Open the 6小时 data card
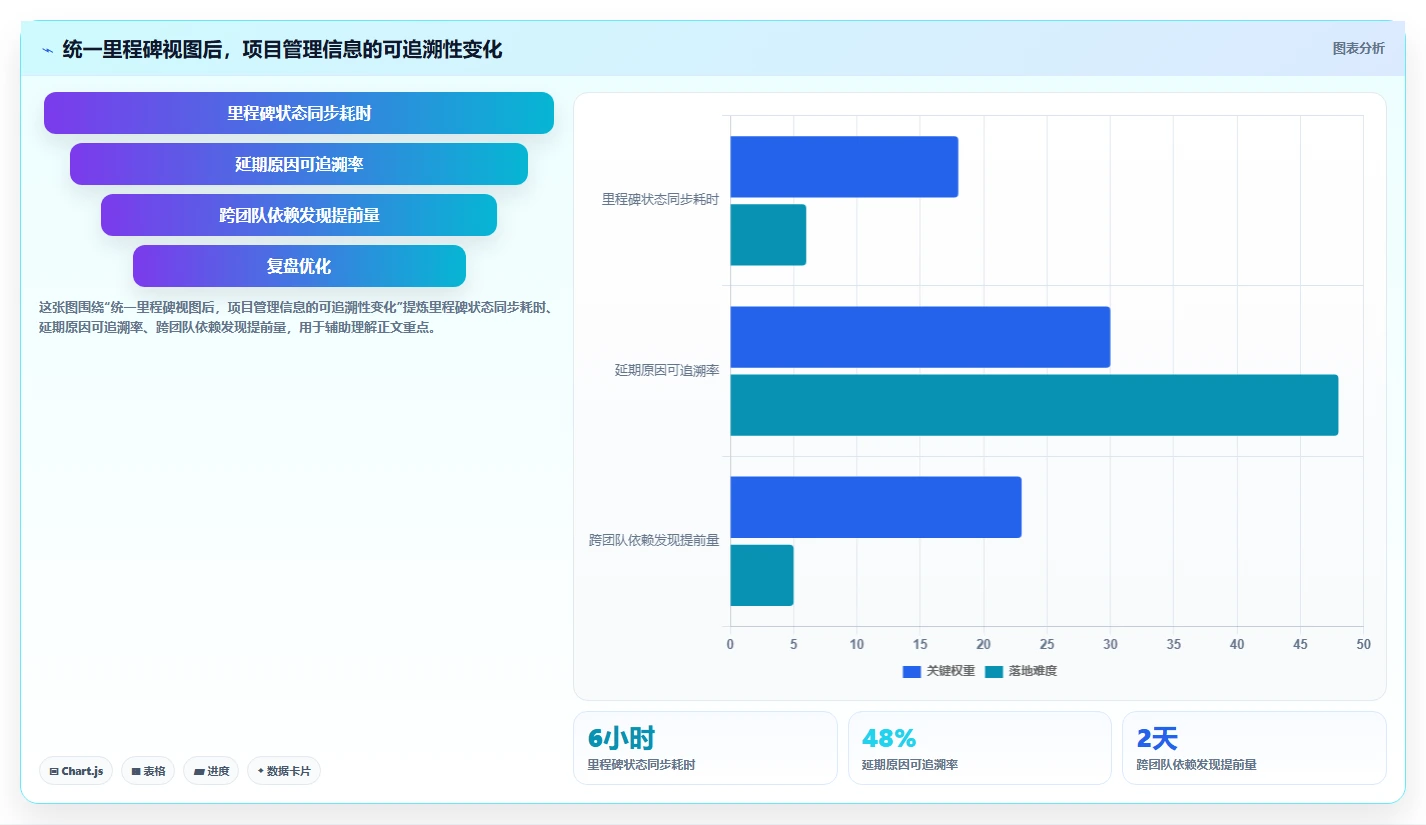Screen dimensions: 1426x825 coord(705,748)
